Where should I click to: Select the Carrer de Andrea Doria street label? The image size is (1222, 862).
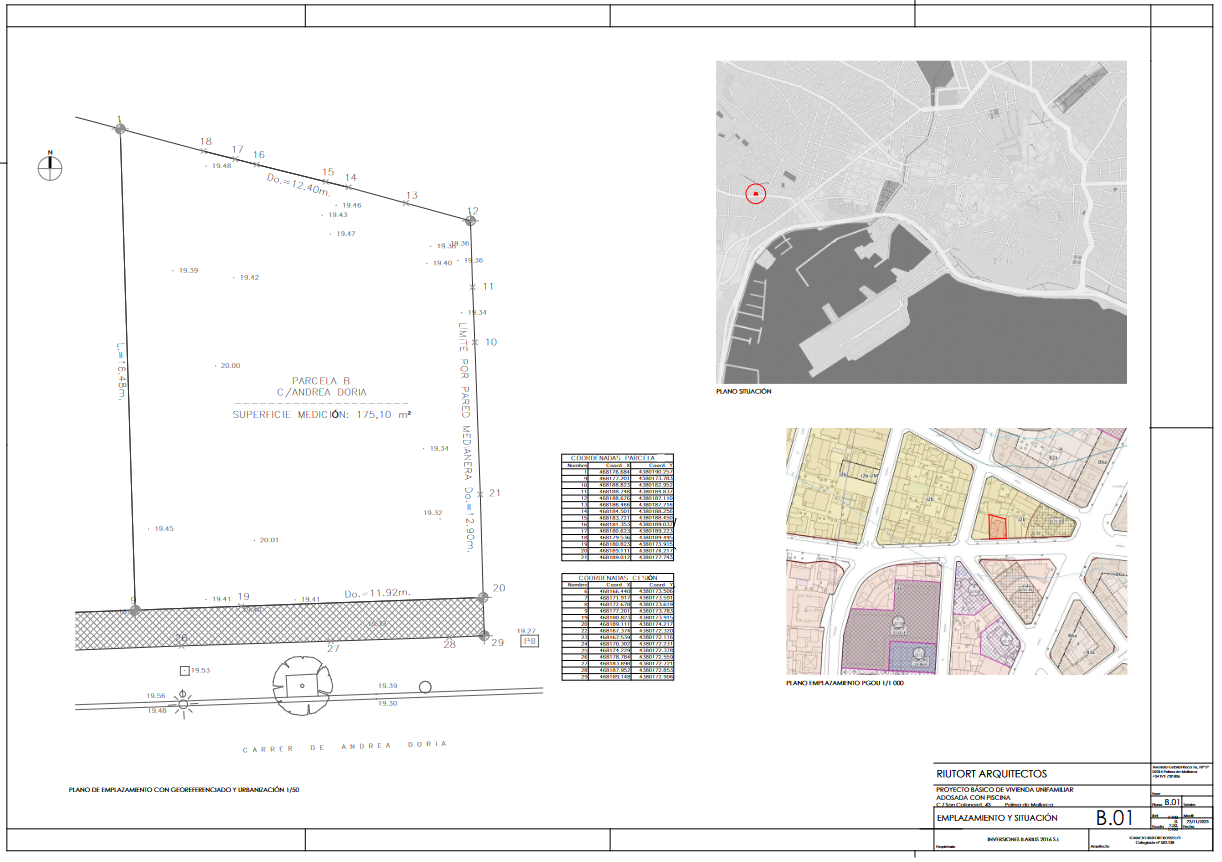345,747
